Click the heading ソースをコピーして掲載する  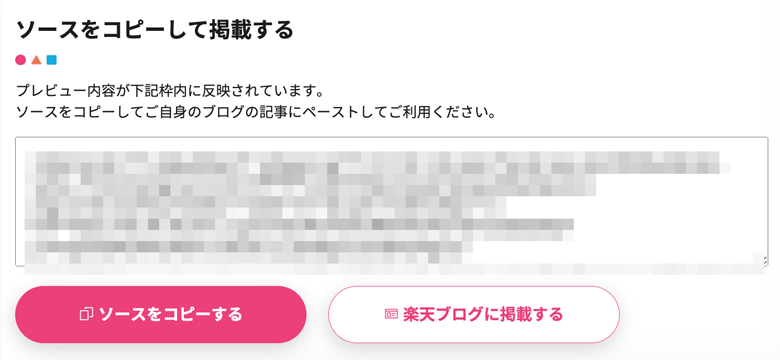[x=155, y=30]
